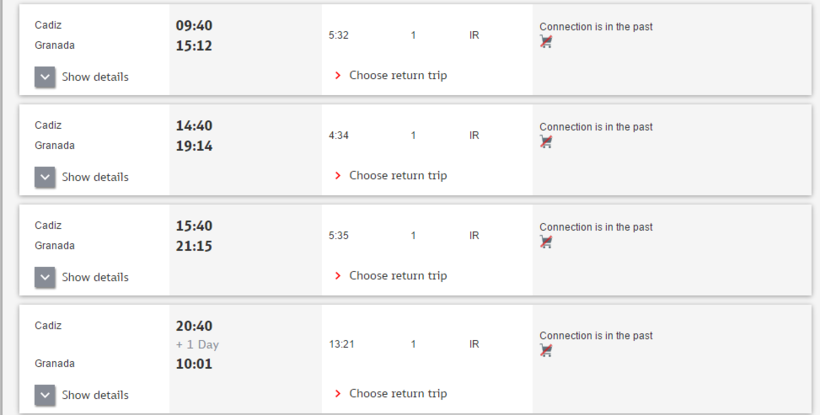Click the crossed-out cart icon for 15:40 connection

(x=546, y=242)
